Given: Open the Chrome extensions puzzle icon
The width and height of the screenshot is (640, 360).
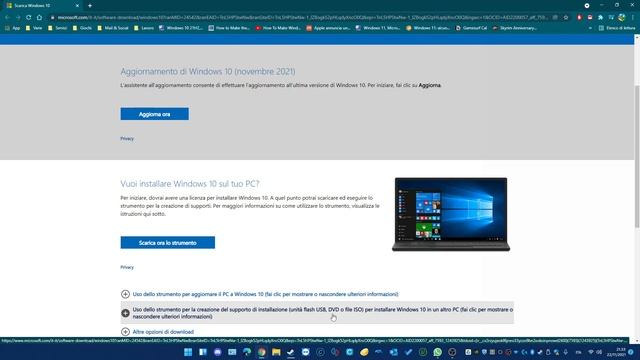Looking at the screenshot, I should 600,18.
